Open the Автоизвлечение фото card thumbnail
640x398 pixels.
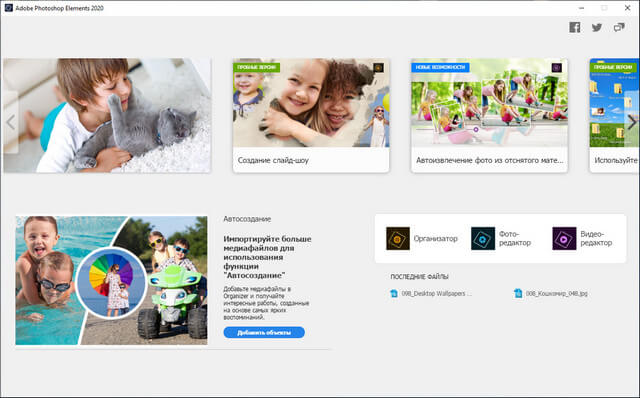(489, 103)
